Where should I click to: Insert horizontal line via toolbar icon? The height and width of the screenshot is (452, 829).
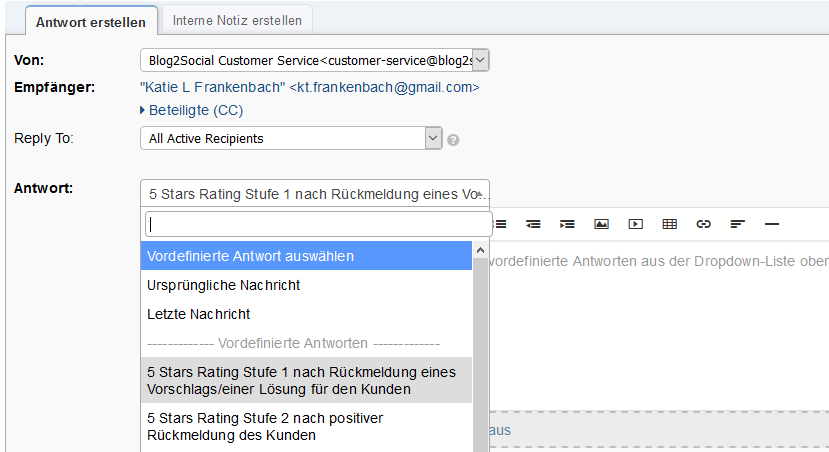(x=772, y=224)
